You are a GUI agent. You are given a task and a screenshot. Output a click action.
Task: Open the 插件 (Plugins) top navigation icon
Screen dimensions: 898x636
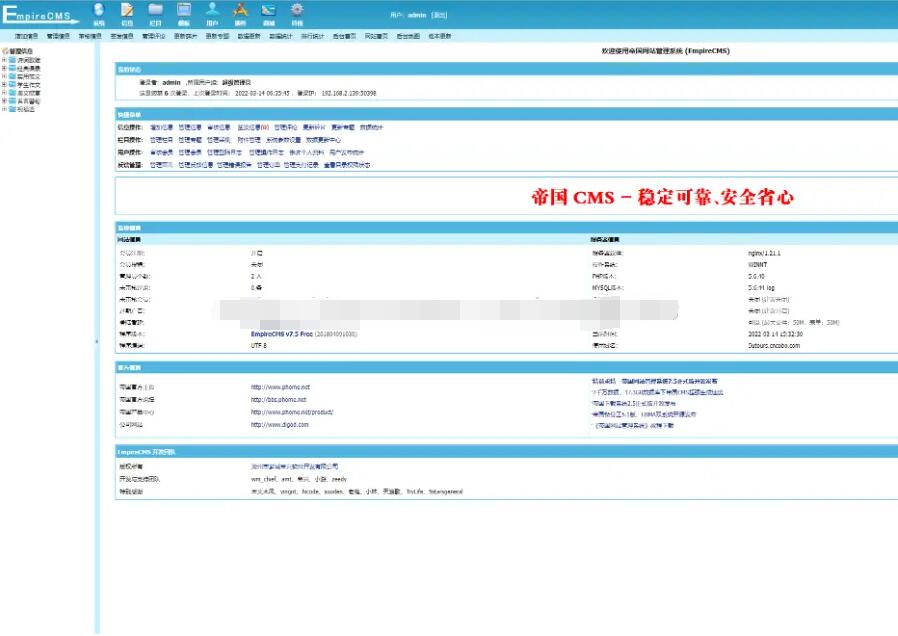pos(238,12)
